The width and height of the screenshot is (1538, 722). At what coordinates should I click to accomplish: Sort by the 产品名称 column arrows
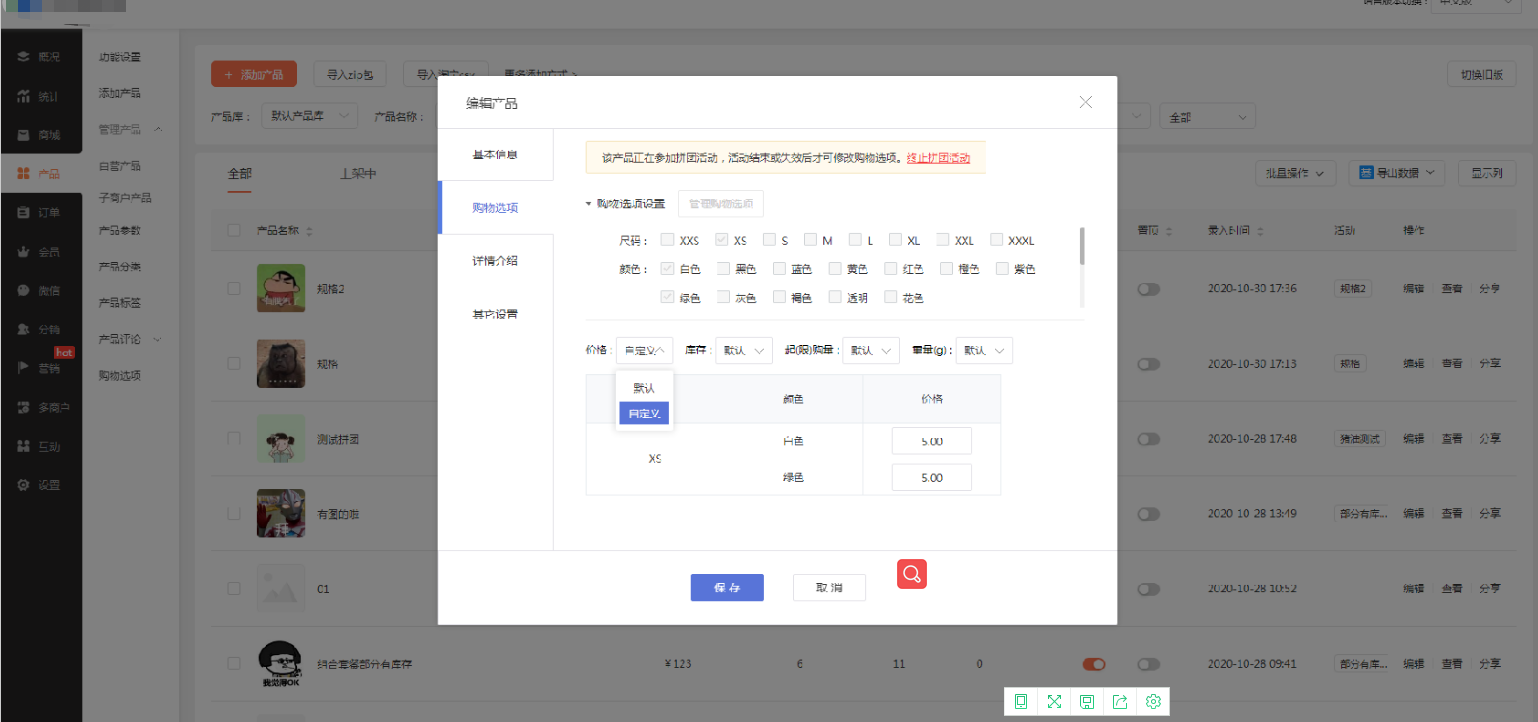[x=309, y=231]
